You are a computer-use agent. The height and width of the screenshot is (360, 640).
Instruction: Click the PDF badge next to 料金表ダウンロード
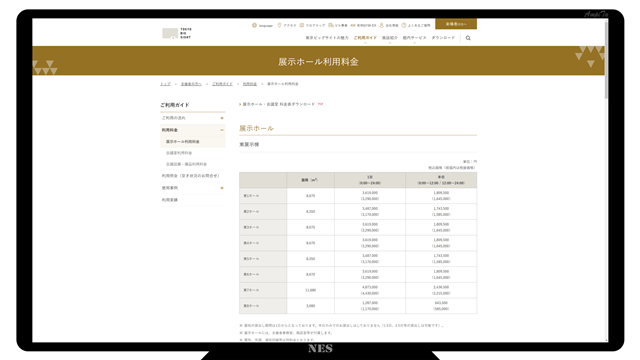320,104
